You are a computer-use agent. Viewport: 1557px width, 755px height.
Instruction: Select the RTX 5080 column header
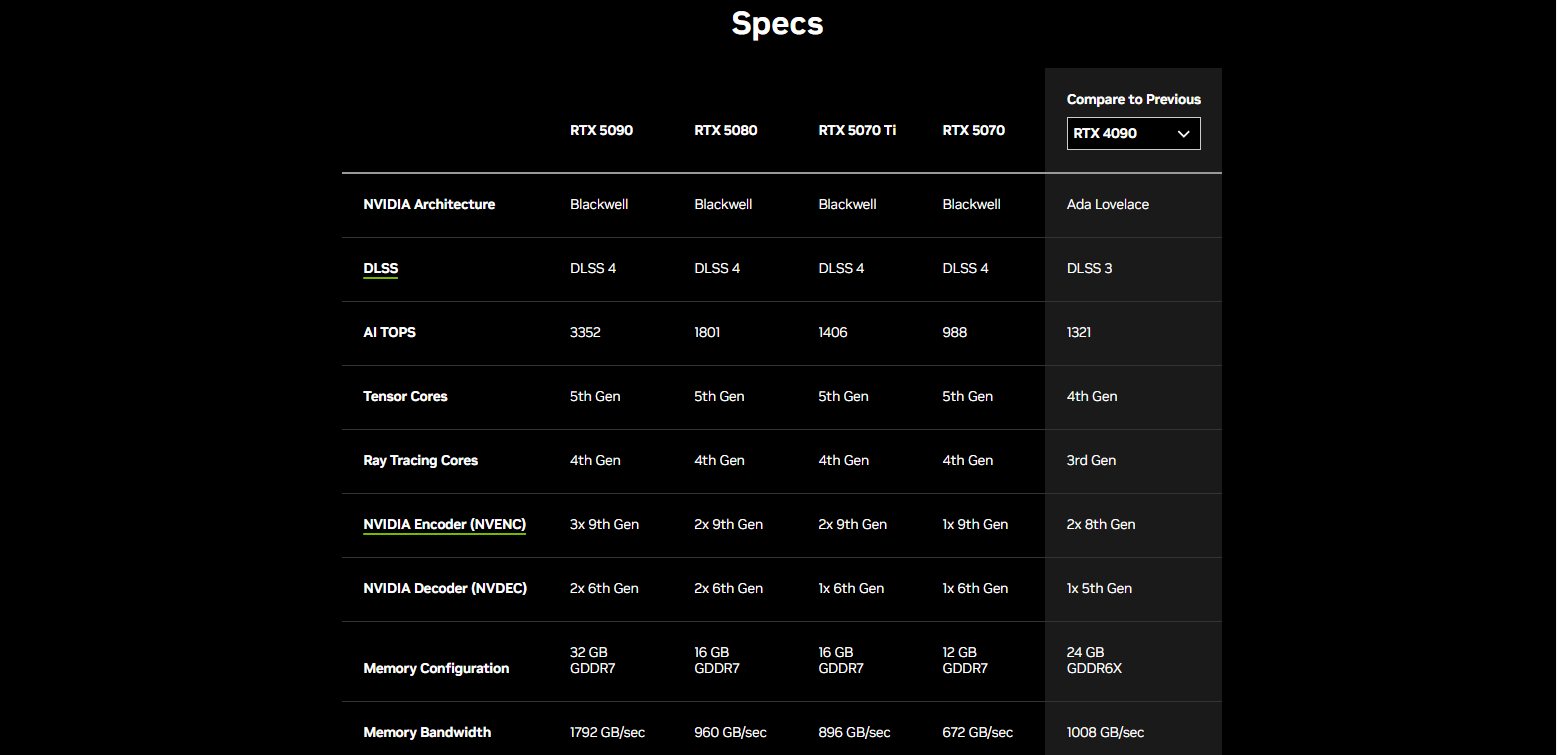(725, 130)
